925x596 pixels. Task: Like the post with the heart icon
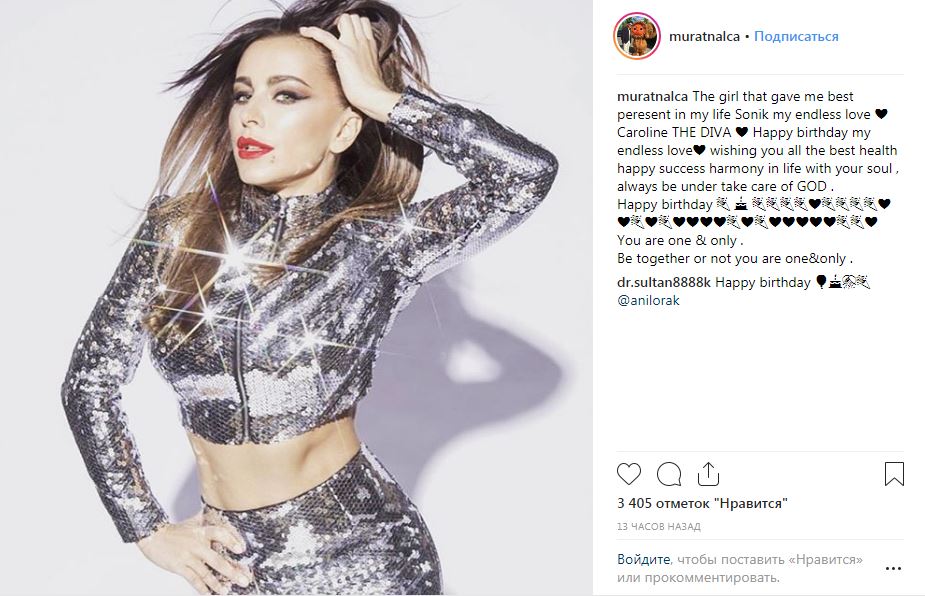629,474
